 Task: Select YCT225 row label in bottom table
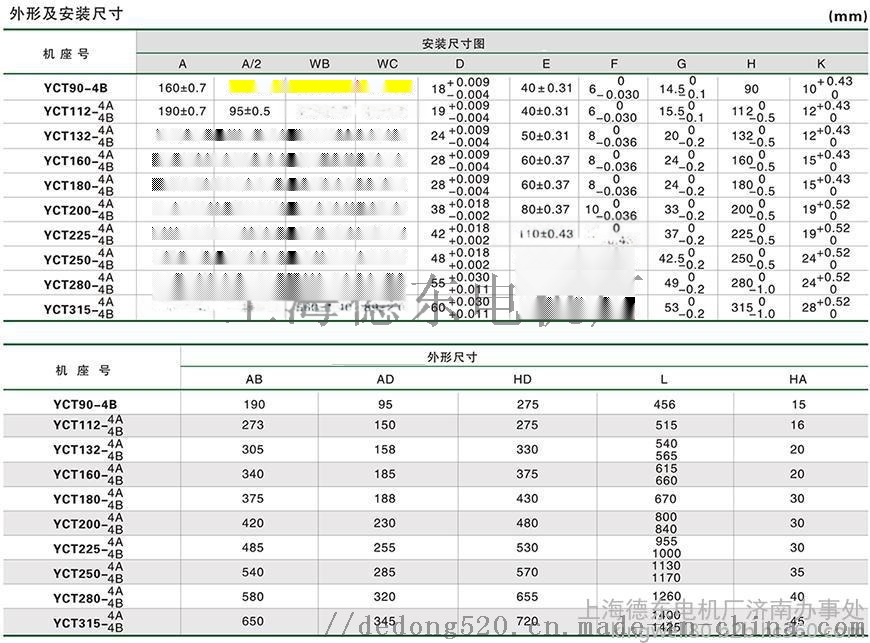click(x=88, y=548)
